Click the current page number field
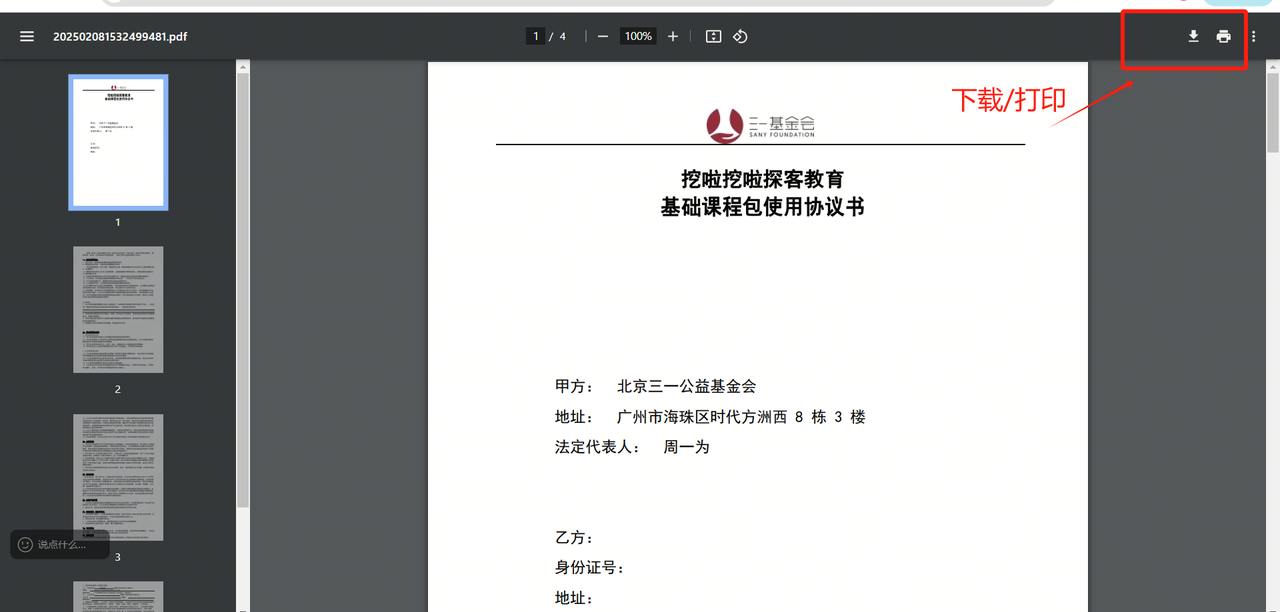Viewport: 1280px width, 612px height. point(536,37)
